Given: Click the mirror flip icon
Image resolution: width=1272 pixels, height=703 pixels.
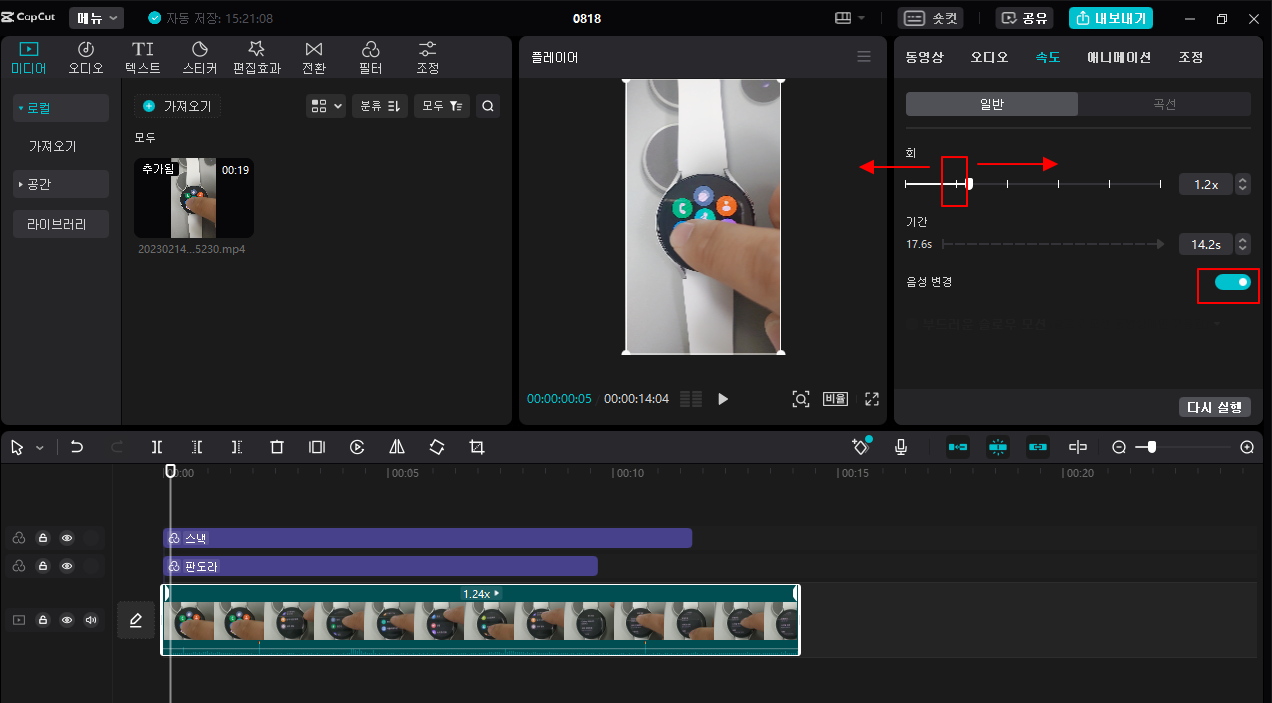Looking at the screenshot, I should tap(397, 447).
